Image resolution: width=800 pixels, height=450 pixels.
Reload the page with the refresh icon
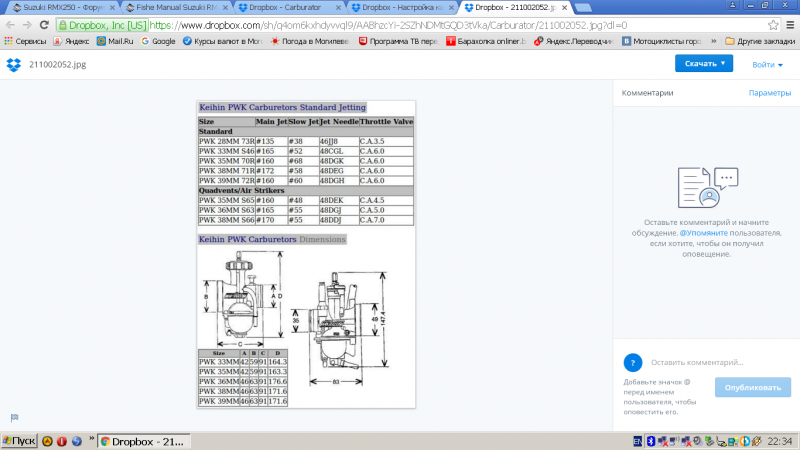tap(44, 25)
